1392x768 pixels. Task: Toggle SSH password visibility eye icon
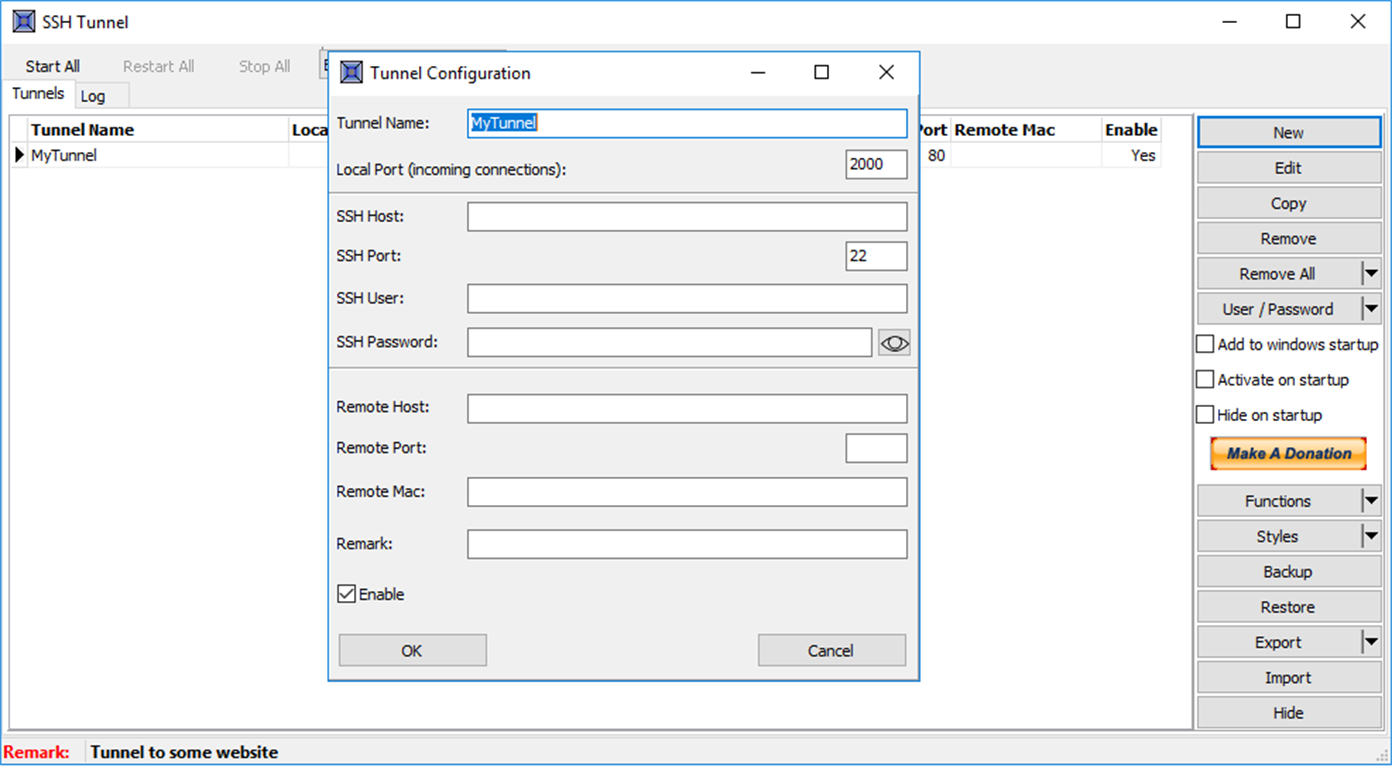click(894, 343)
